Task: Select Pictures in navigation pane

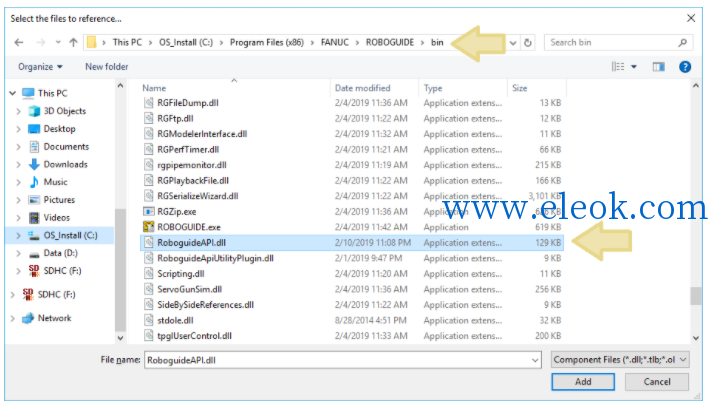Action: (59, 200)
